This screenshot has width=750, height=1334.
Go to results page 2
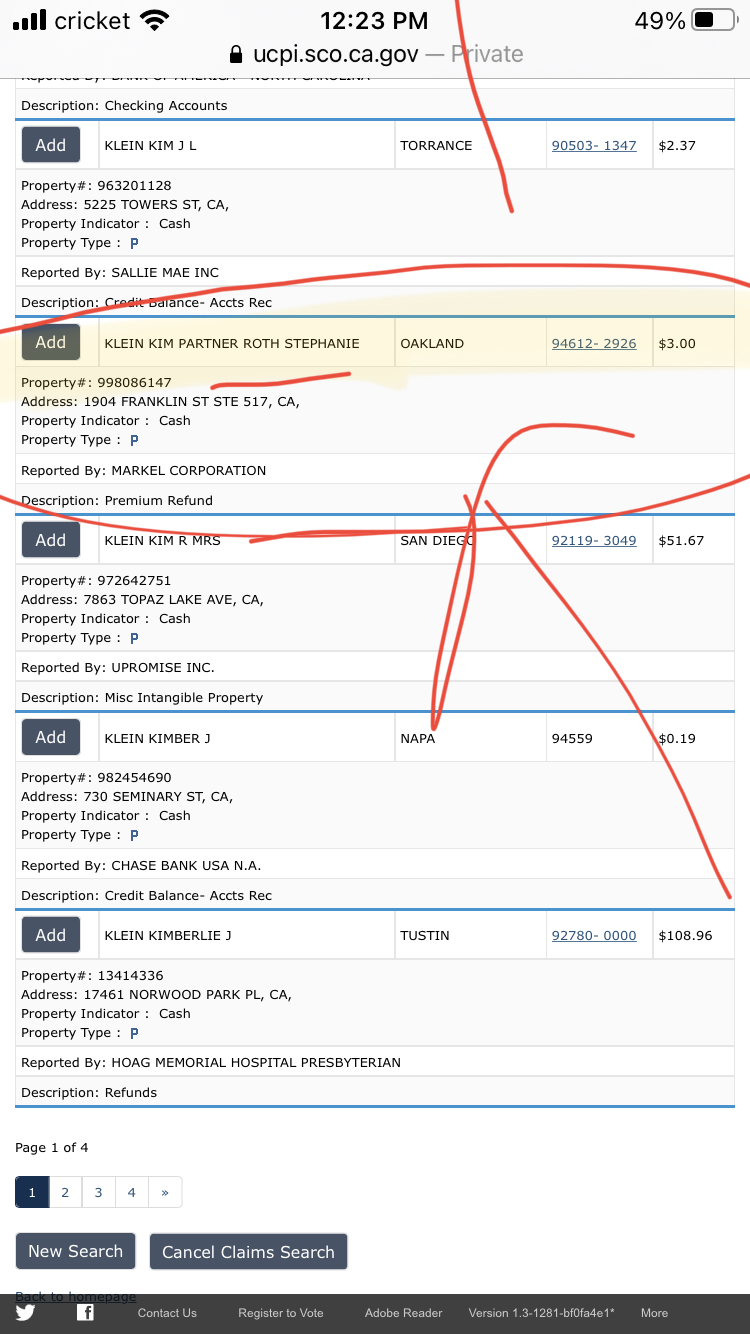65,1192
